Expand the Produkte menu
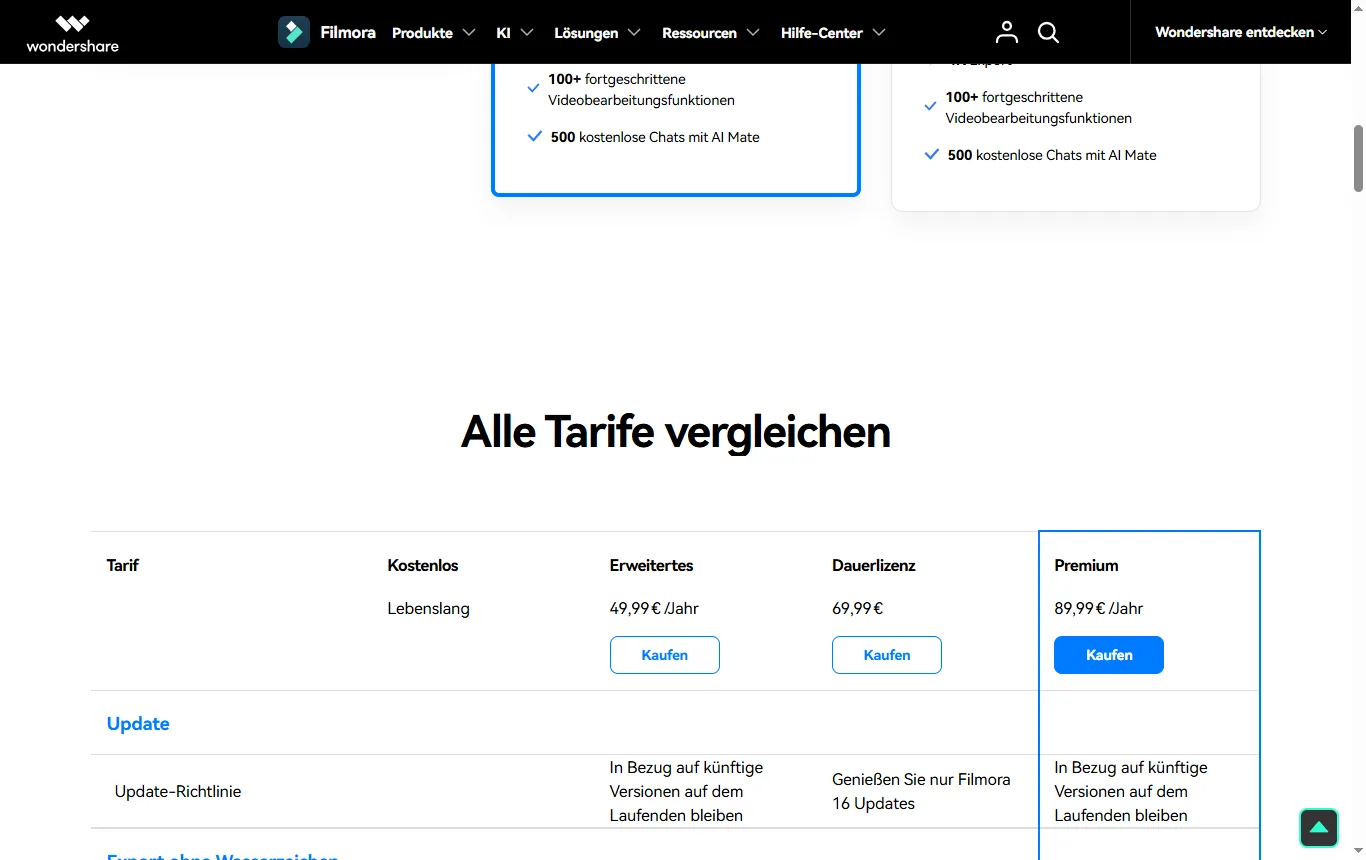Viewport: 1366px width, 860px height. (433, 33)
